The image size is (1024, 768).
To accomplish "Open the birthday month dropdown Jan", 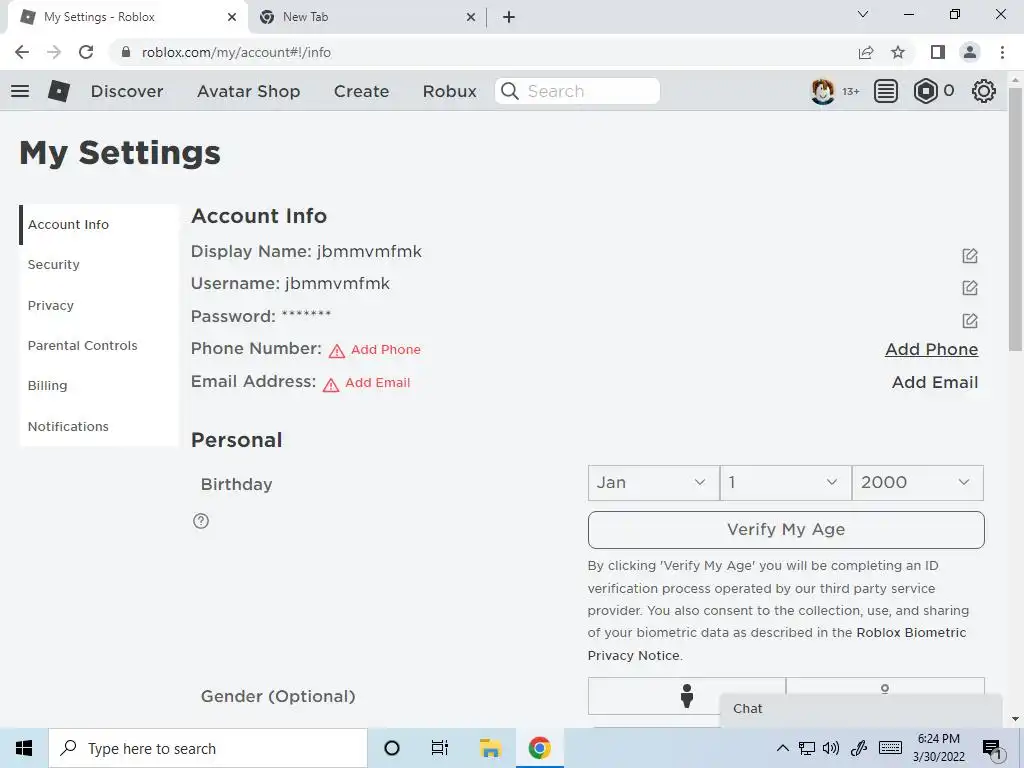I will coord(653,483).
